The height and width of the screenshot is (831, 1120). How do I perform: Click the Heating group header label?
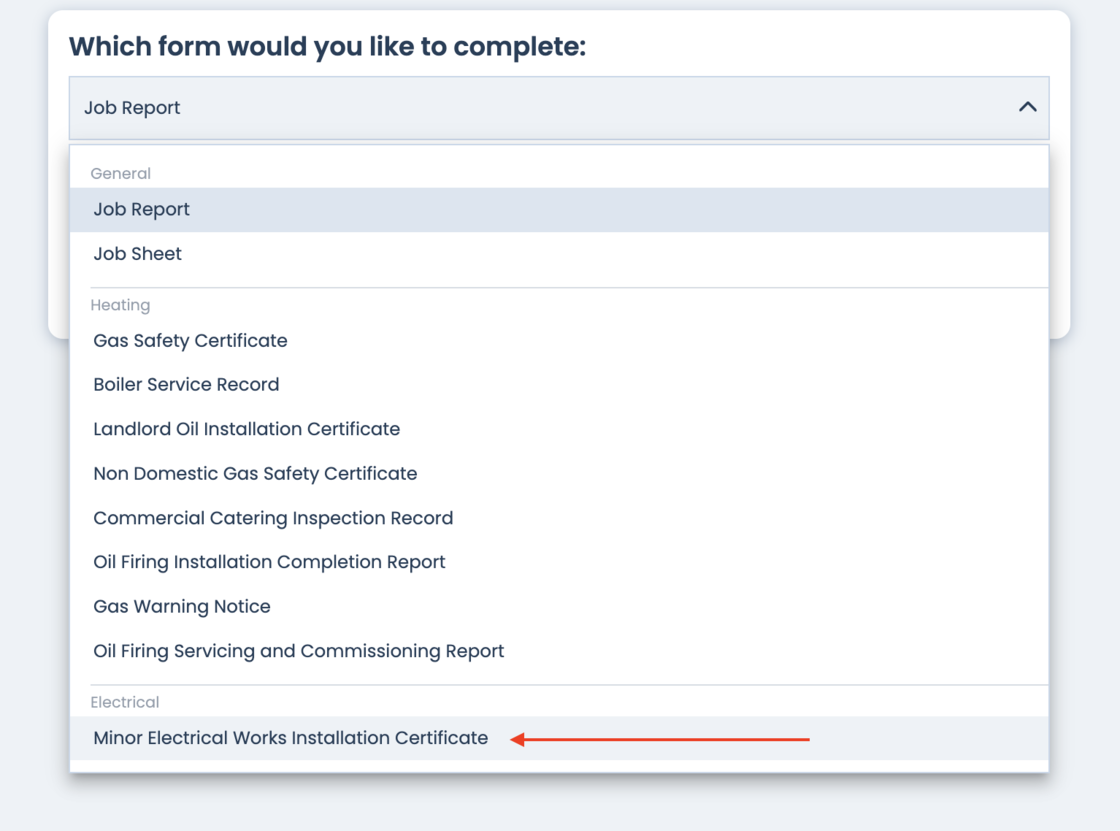tap(120, 305)
